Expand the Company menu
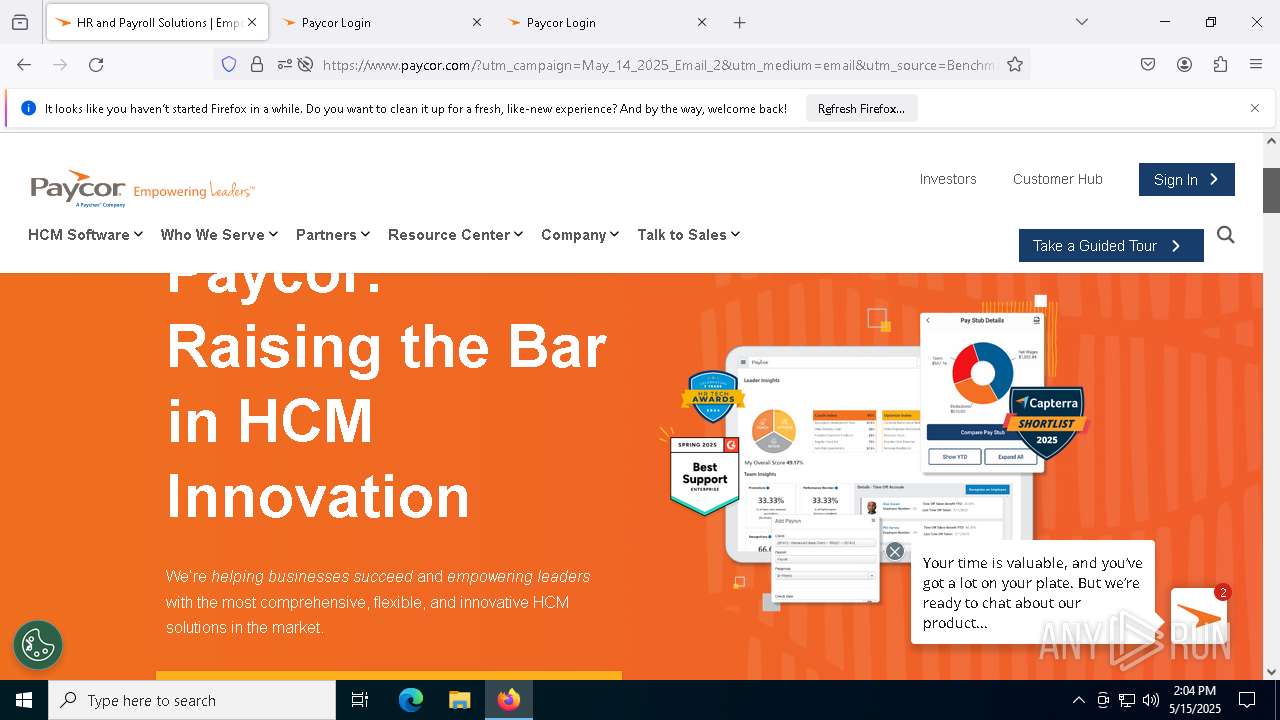The height and width of the screenshot is (720, 1280). tap(580, 234)
